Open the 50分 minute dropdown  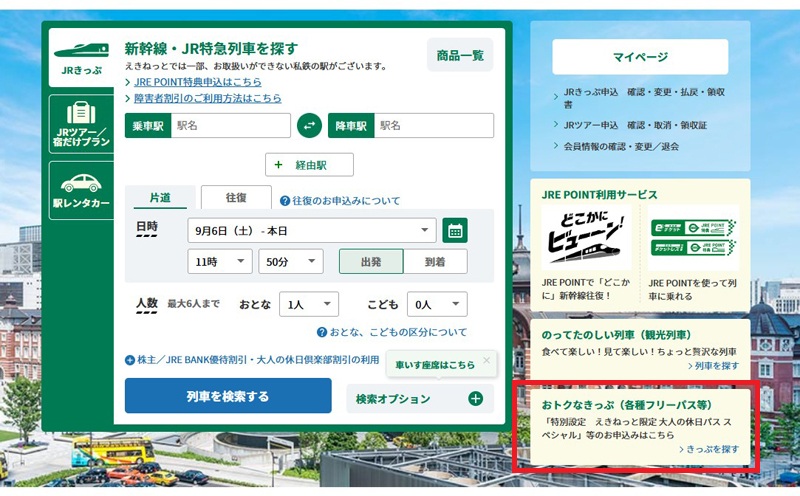click(x=291, y=262)
